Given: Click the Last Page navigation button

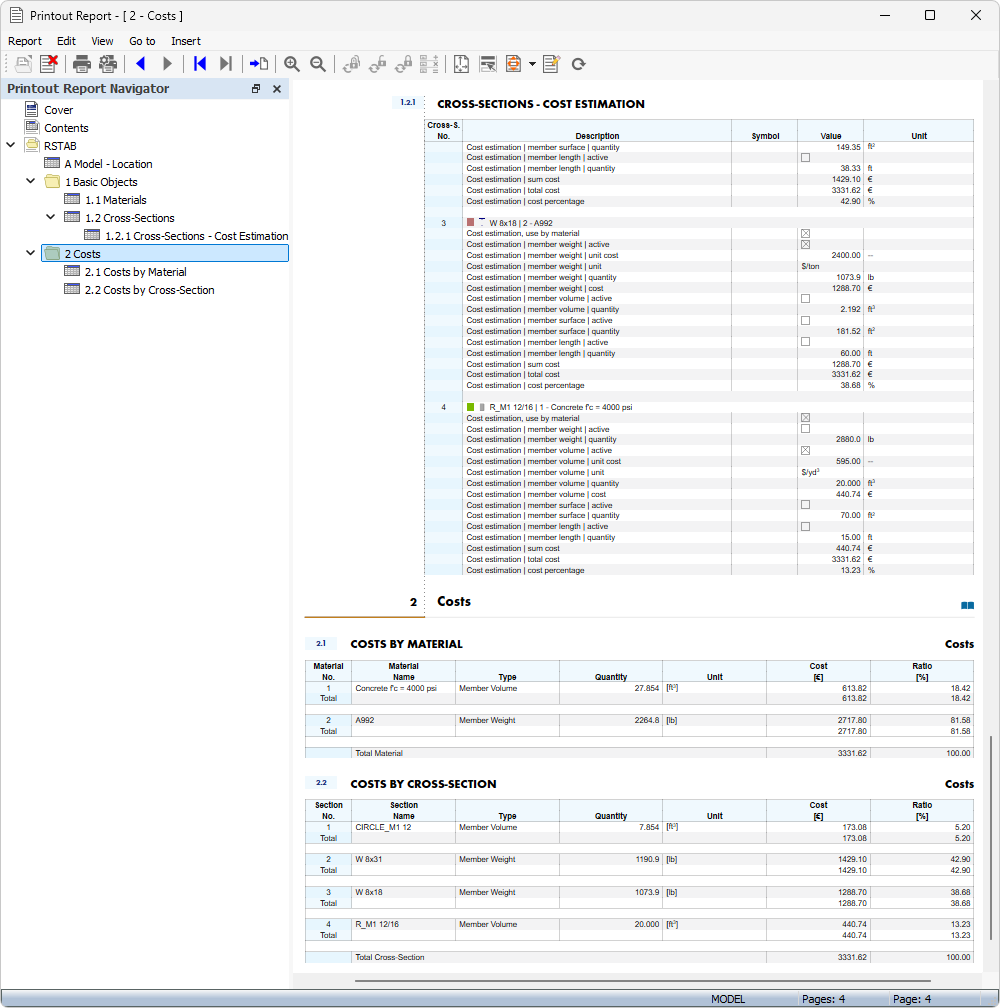Looking at the screenshot, I should (x=225, y=63).
